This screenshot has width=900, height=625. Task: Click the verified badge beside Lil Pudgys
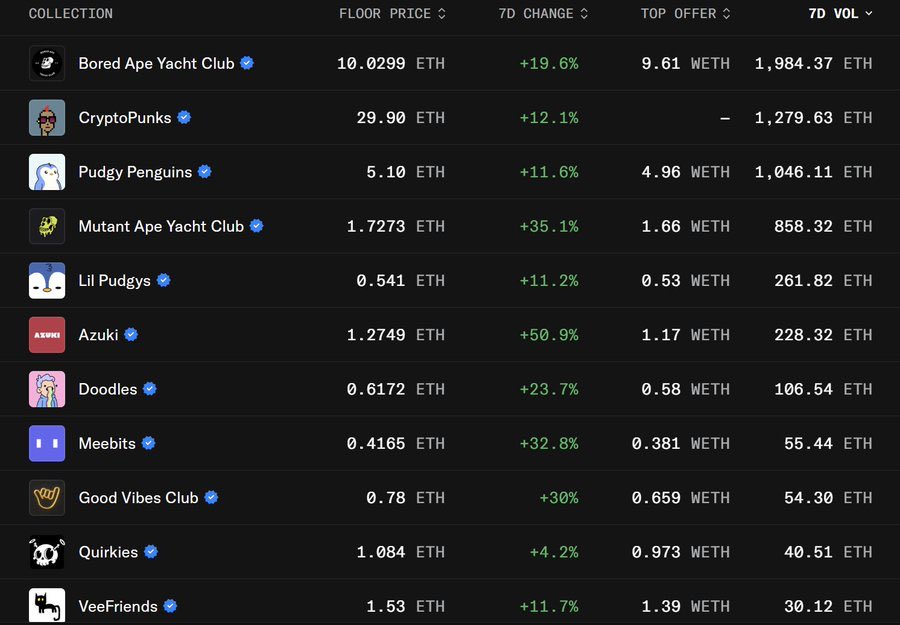[x=164, y=280]
